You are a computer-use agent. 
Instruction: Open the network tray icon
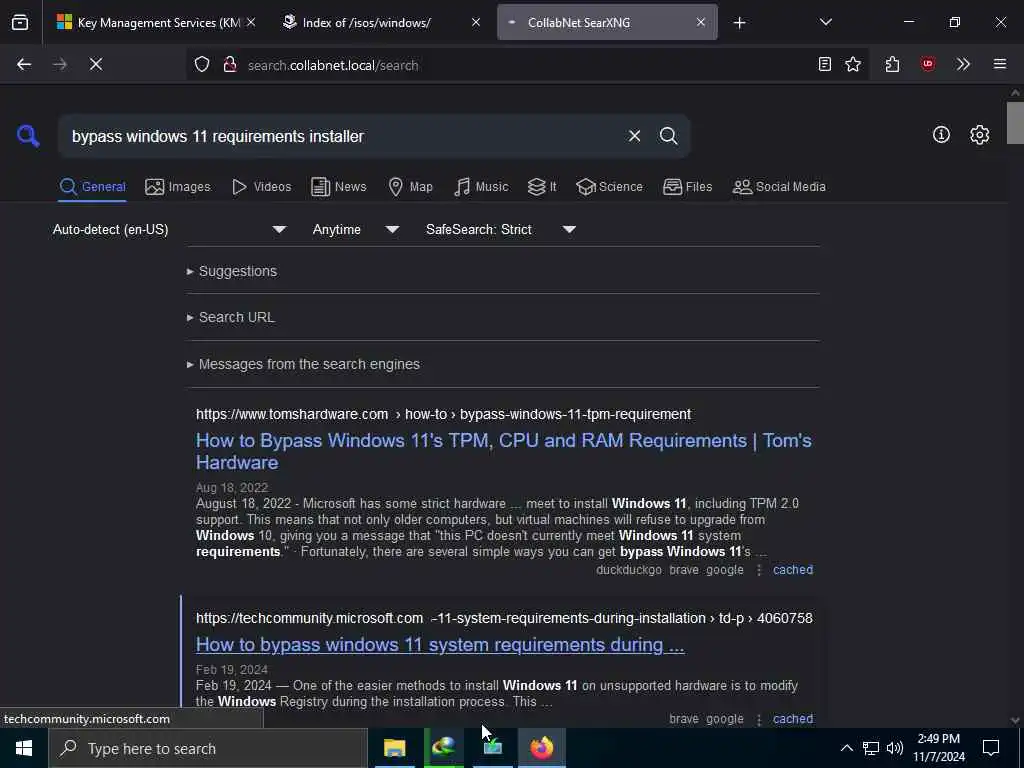871,748
